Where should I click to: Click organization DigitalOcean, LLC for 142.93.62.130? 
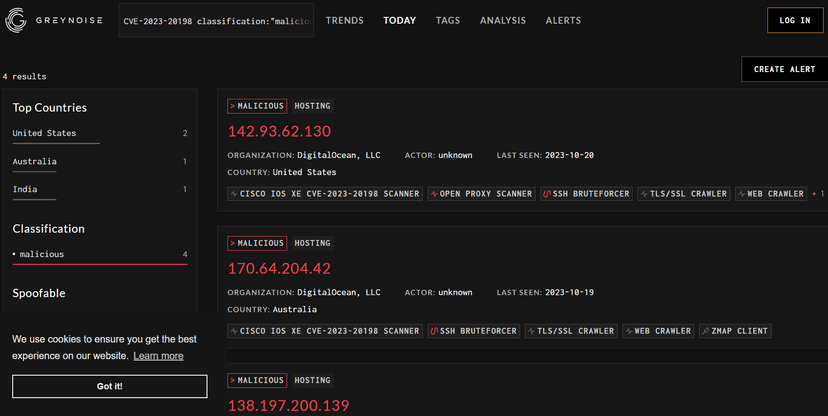(x=338, y=155)
